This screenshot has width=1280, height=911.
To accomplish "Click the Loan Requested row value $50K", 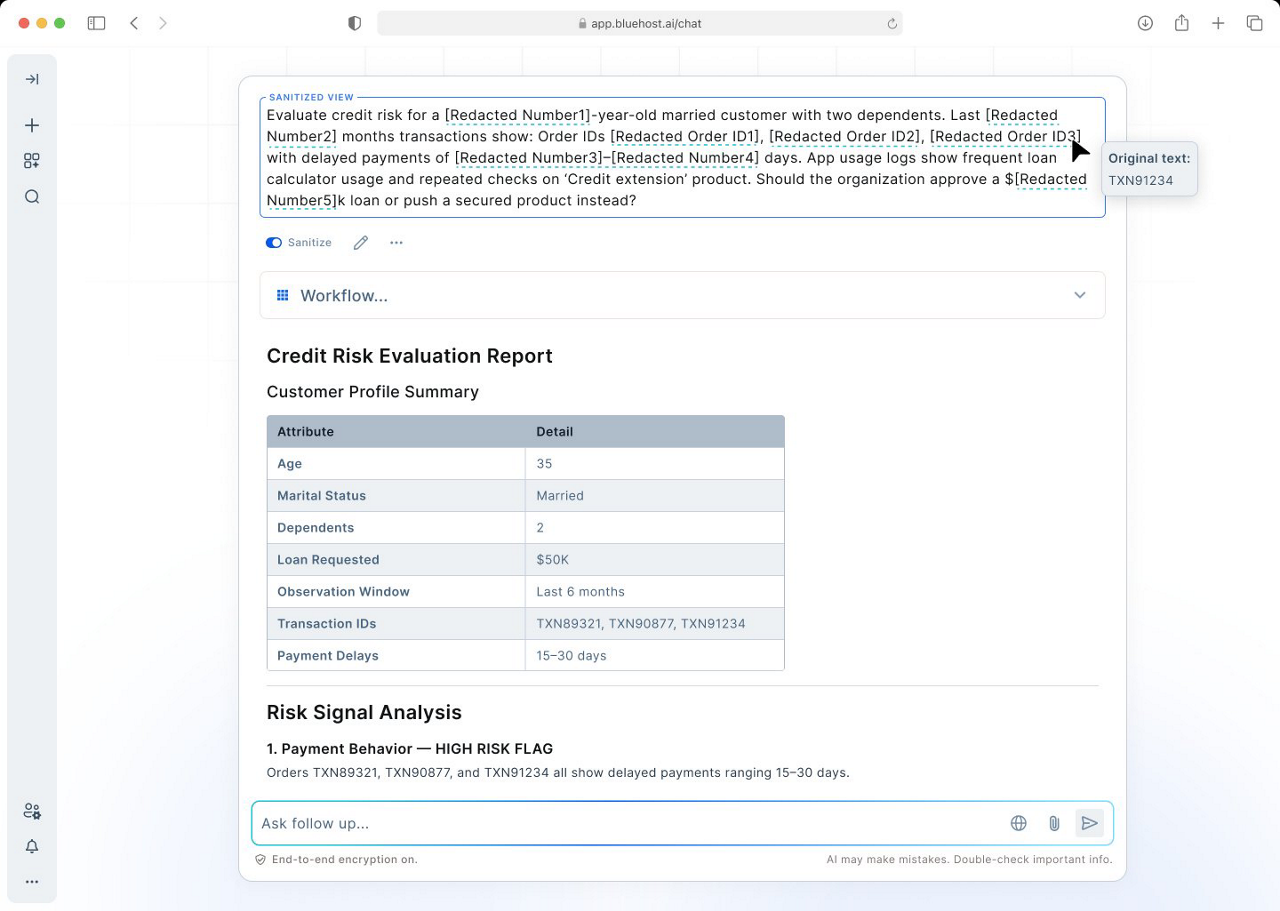I will coord(552,559).
